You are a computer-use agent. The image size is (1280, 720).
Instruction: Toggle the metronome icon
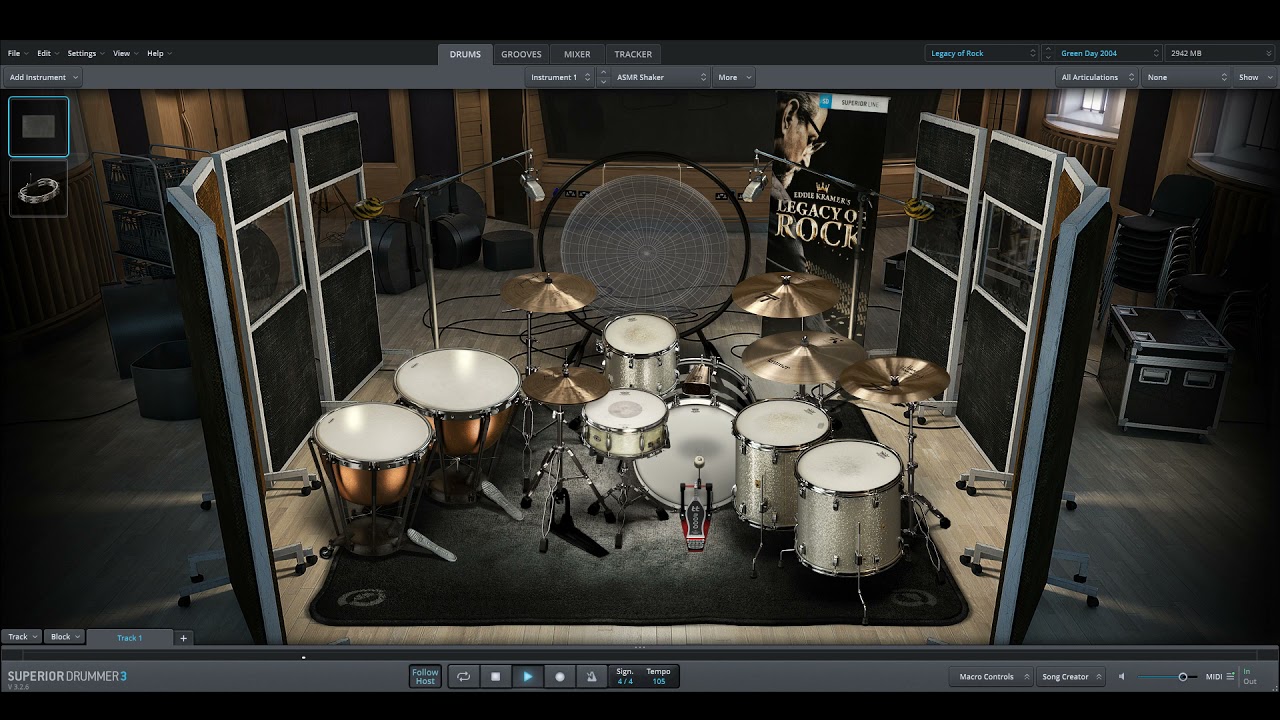click(x=591, y=677)
